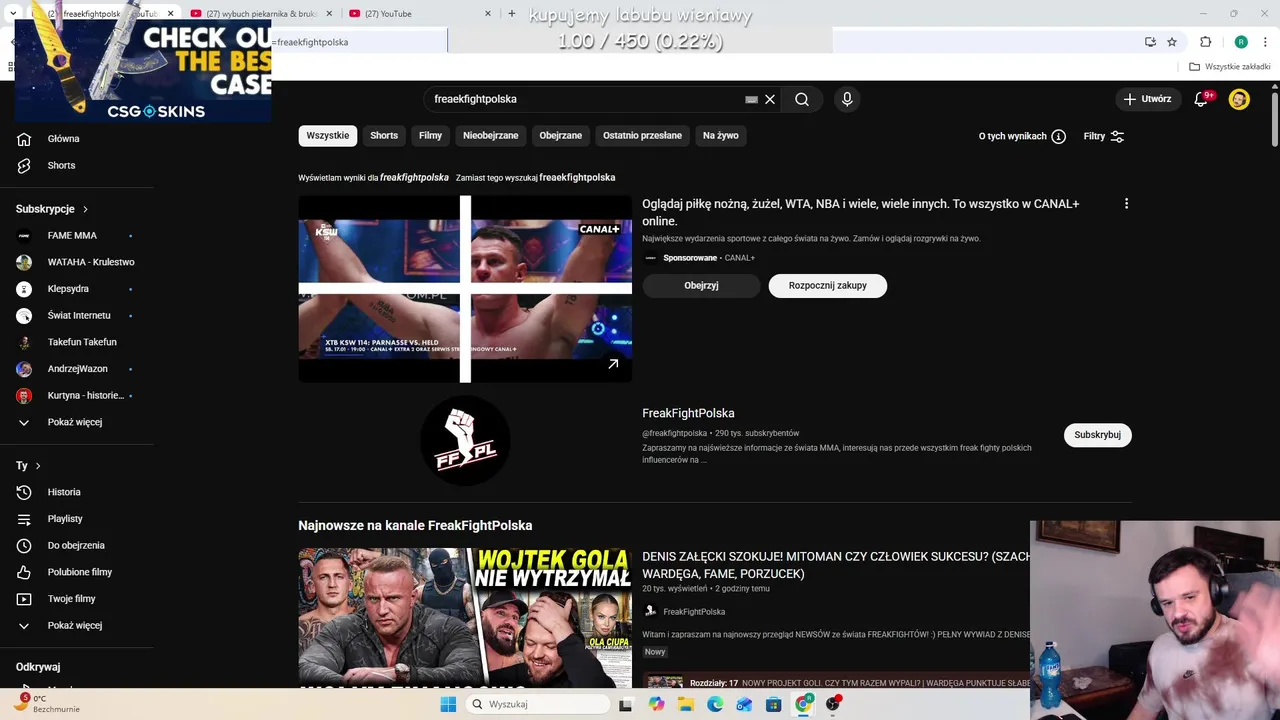Image resolution: width=1280 pixels, height=720 pixels.
Task: Open the Chrome tab search dropdown arrow
Action: [x=12, y=14]
